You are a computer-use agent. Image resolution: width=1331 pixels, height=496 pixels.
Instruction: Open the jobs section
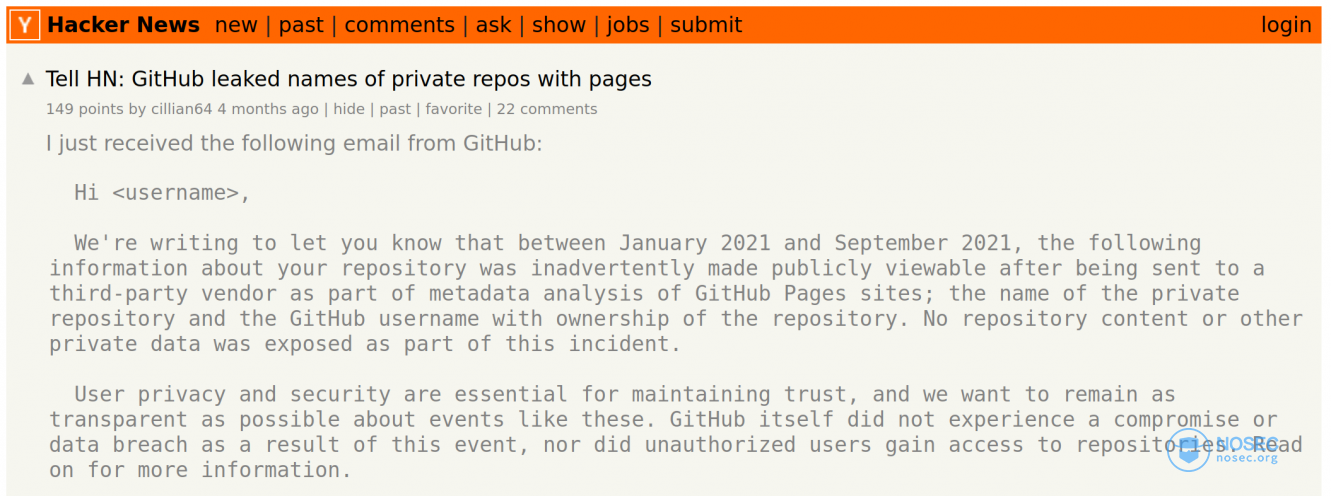[x=628, y=25]
